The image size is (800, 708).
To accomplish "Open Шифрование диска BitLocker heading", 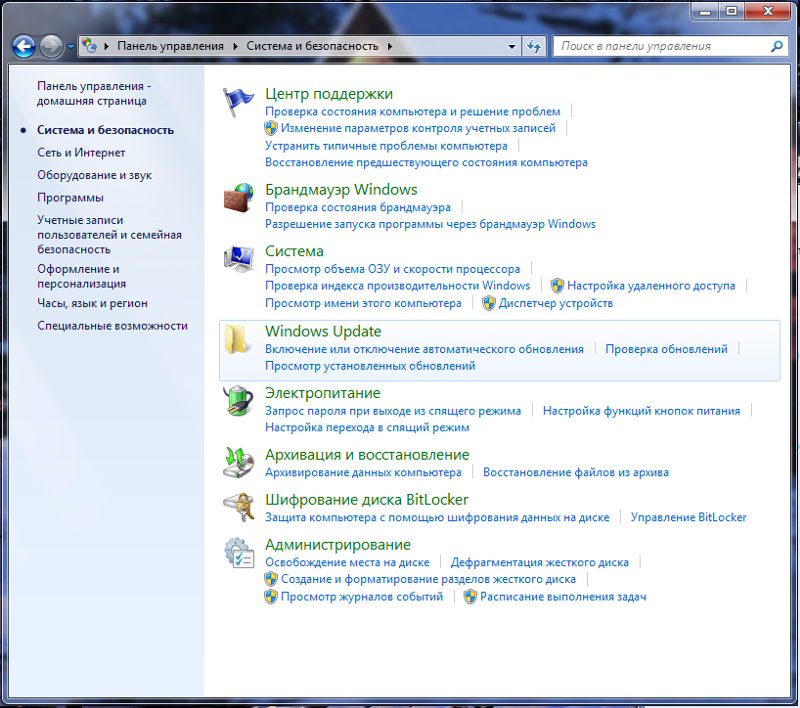I will pos(367,499).
